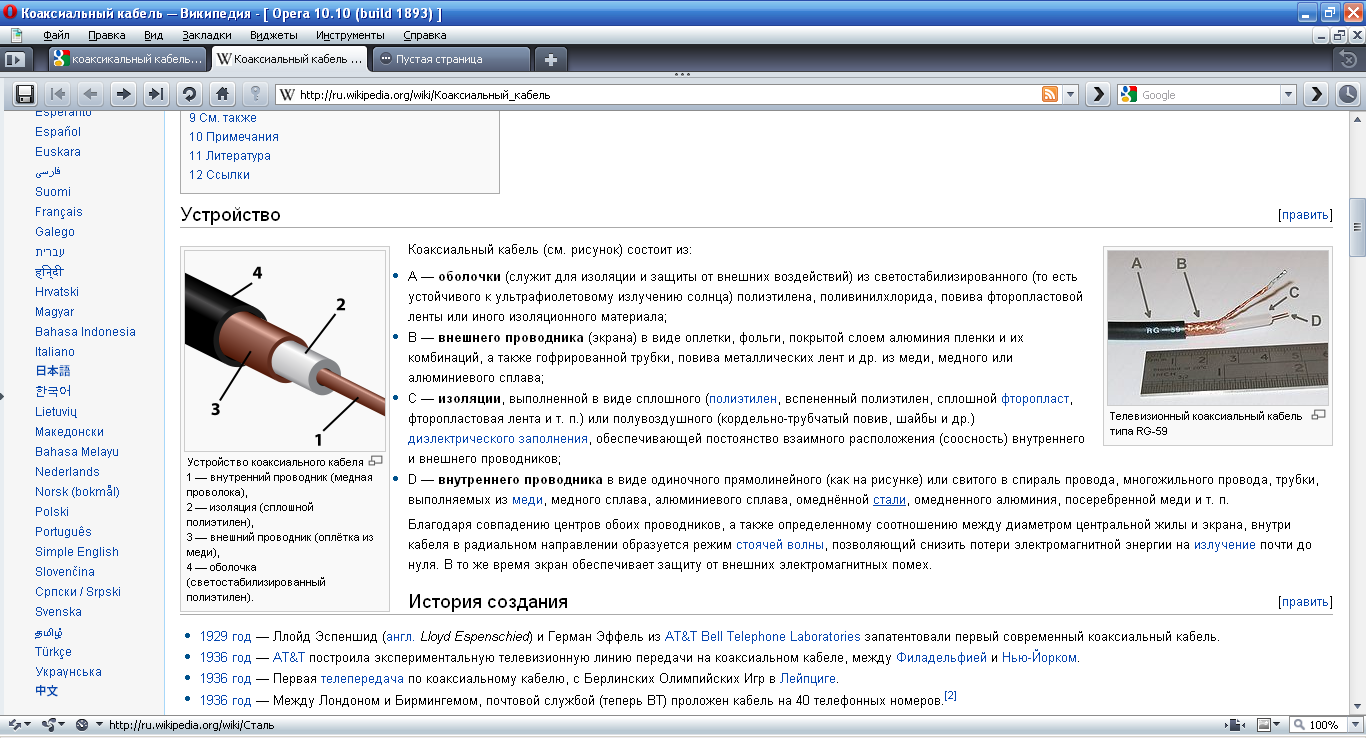
Task: Open the диэлектрического заполнения link
Action: click(x=498, y=438)
